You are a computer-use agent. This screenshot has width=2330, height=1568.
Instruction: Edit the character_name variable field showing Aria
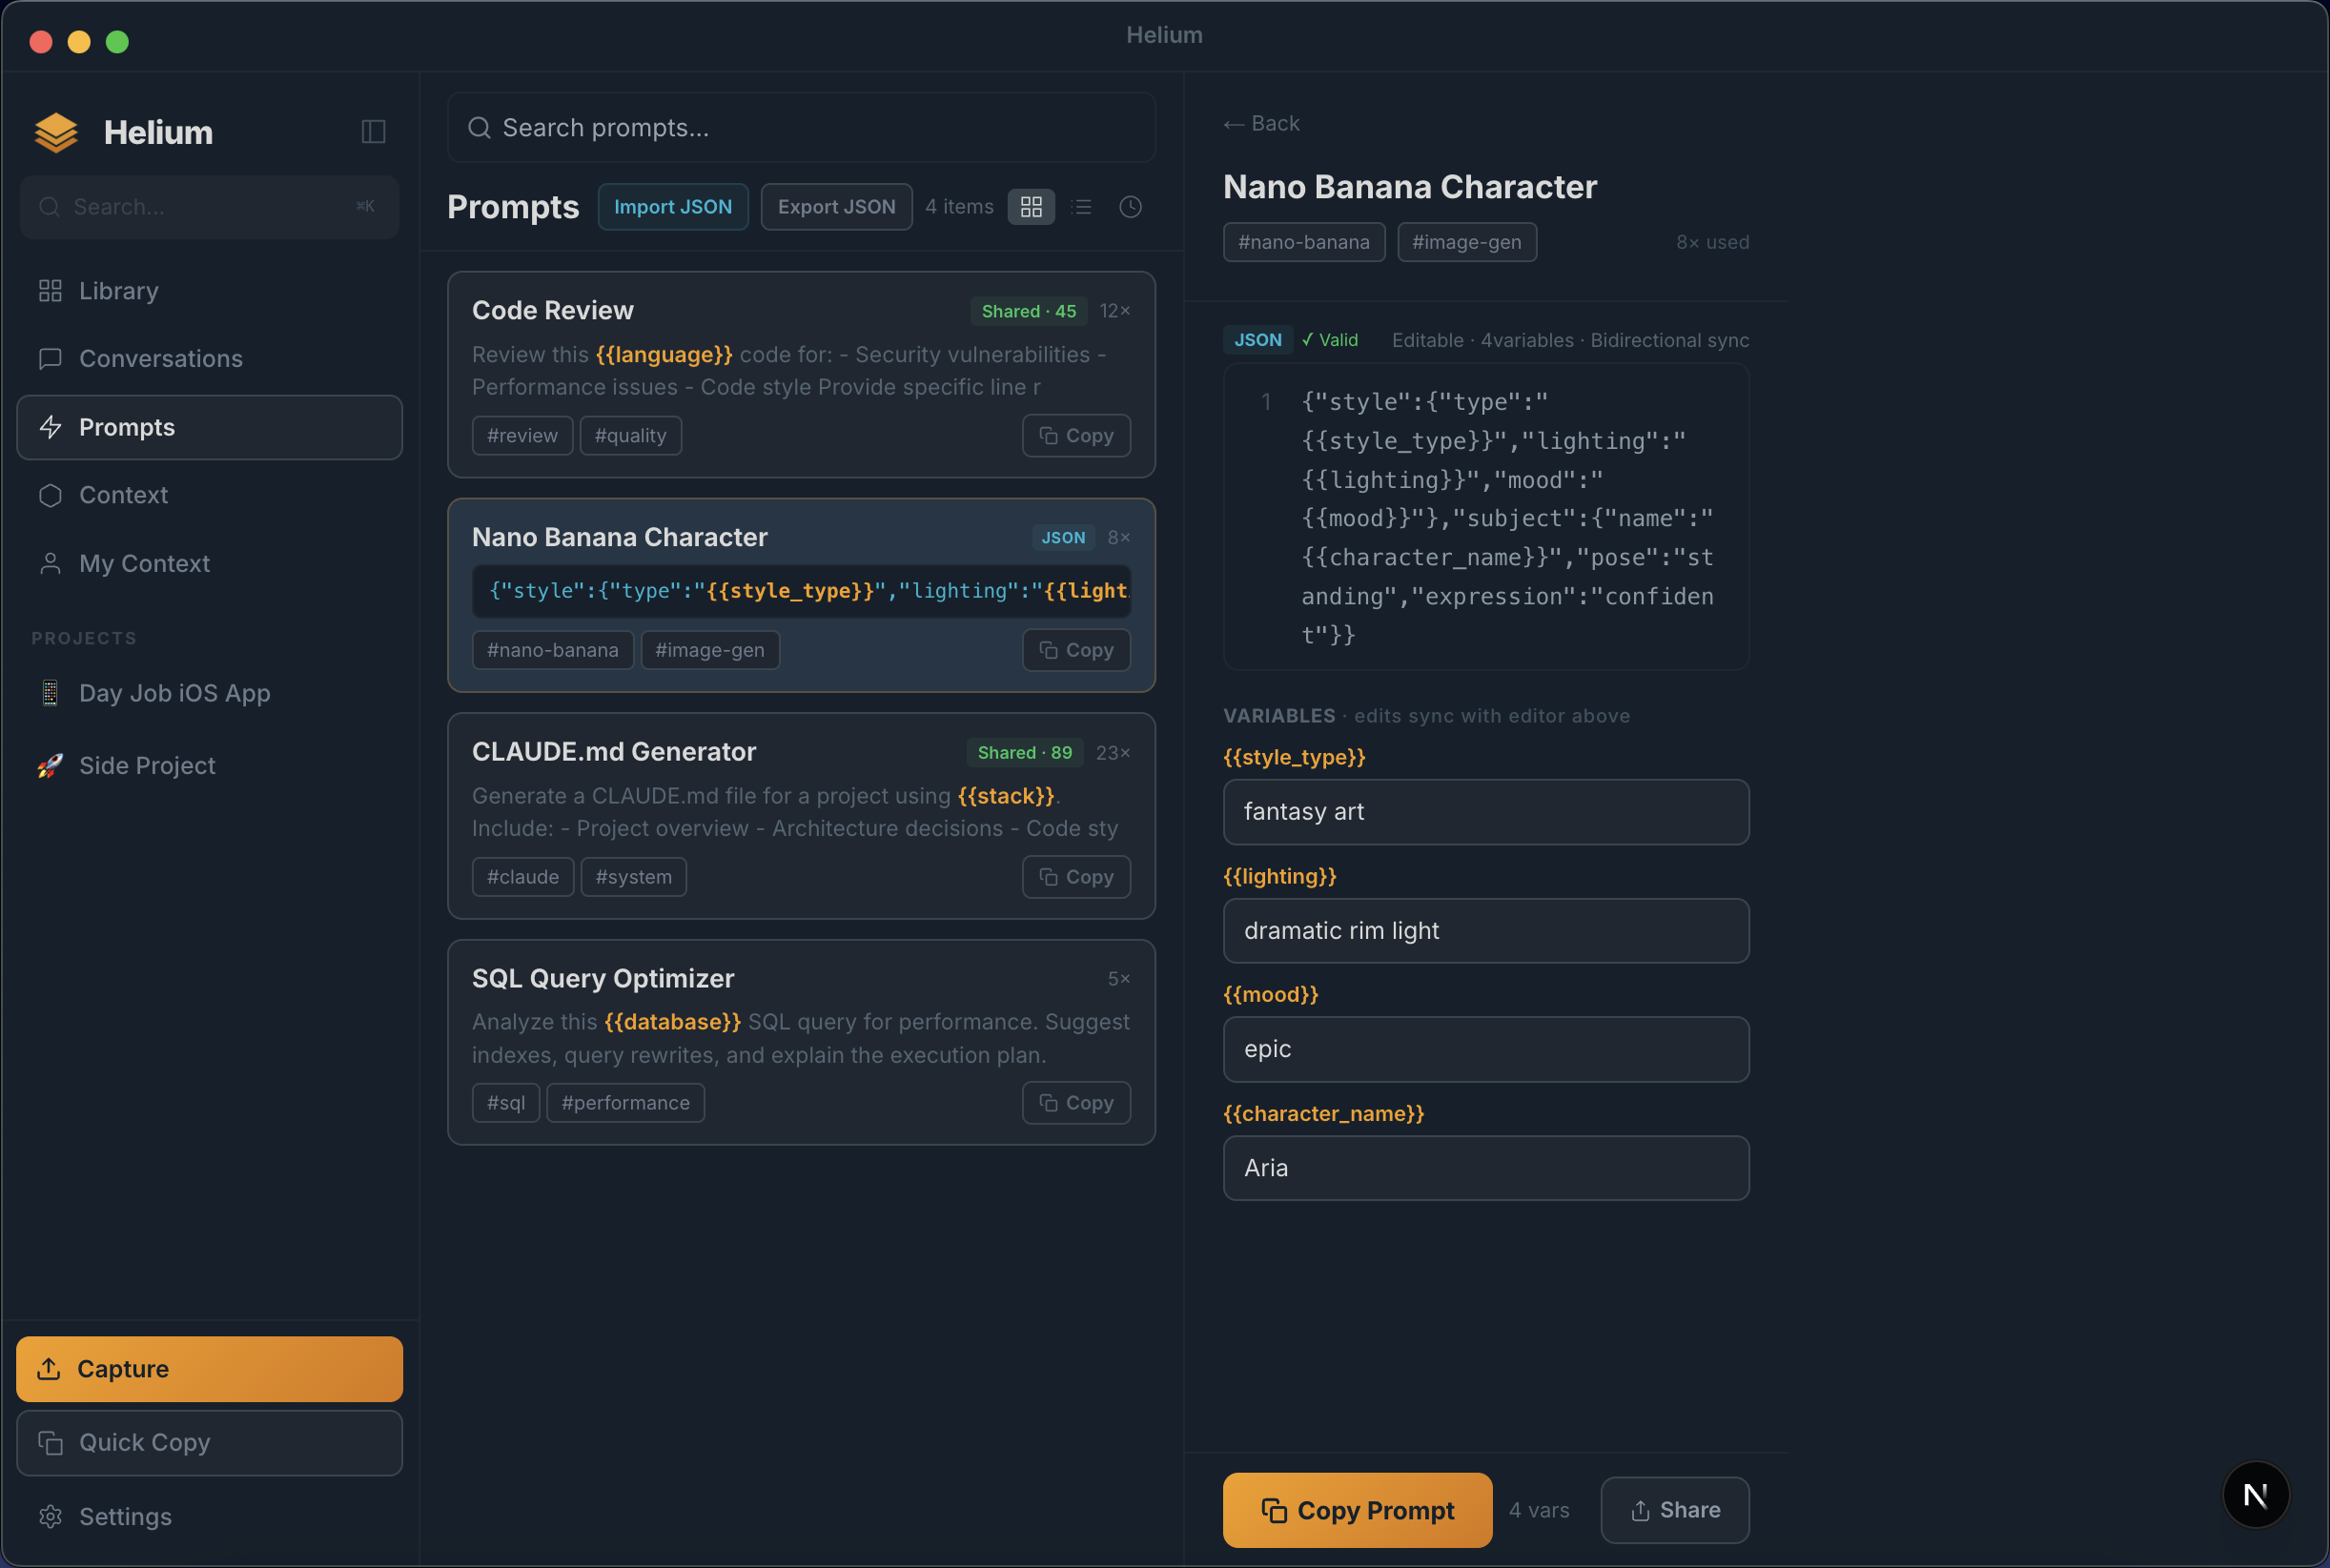tap(1485, 1167)
